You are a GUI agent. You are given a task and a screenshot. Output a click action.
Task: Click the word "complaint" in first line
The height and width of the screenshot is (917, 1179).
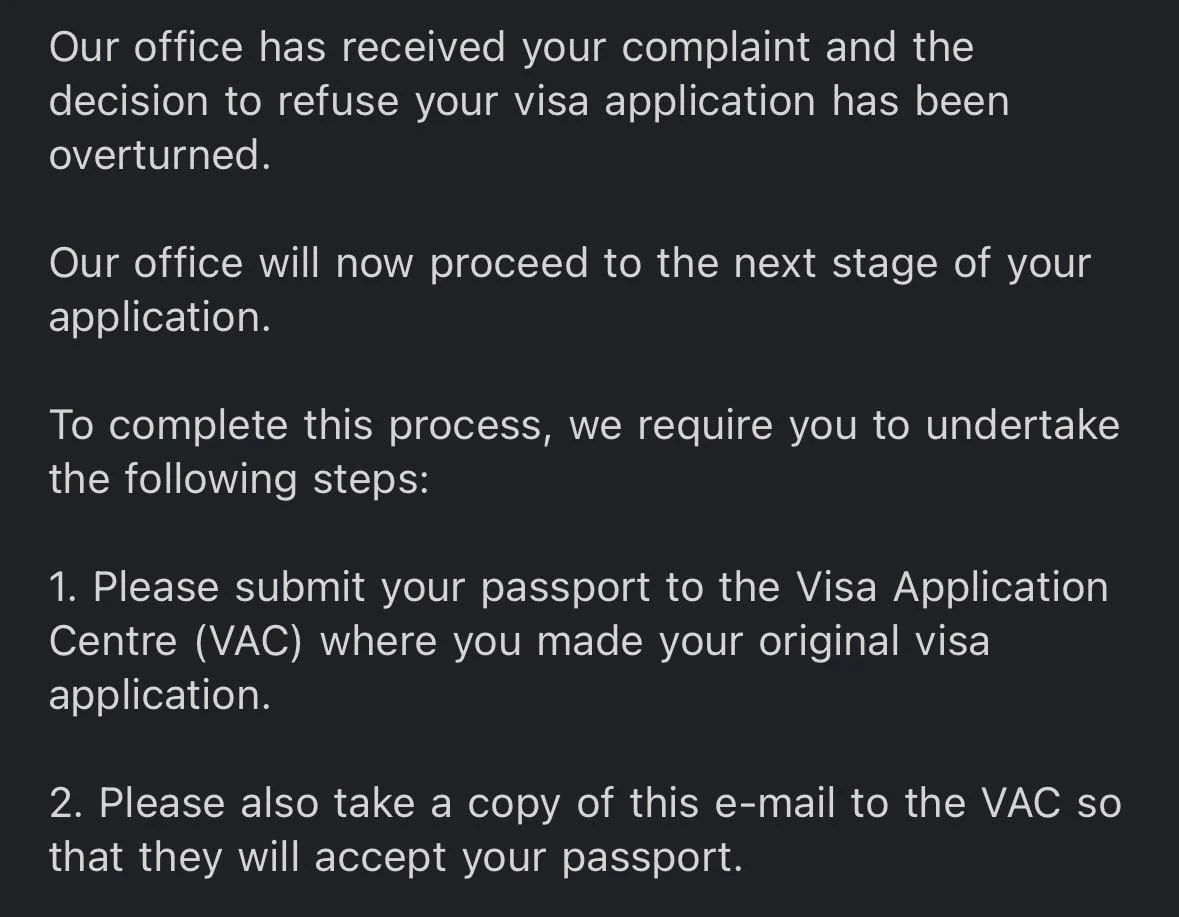715,47
